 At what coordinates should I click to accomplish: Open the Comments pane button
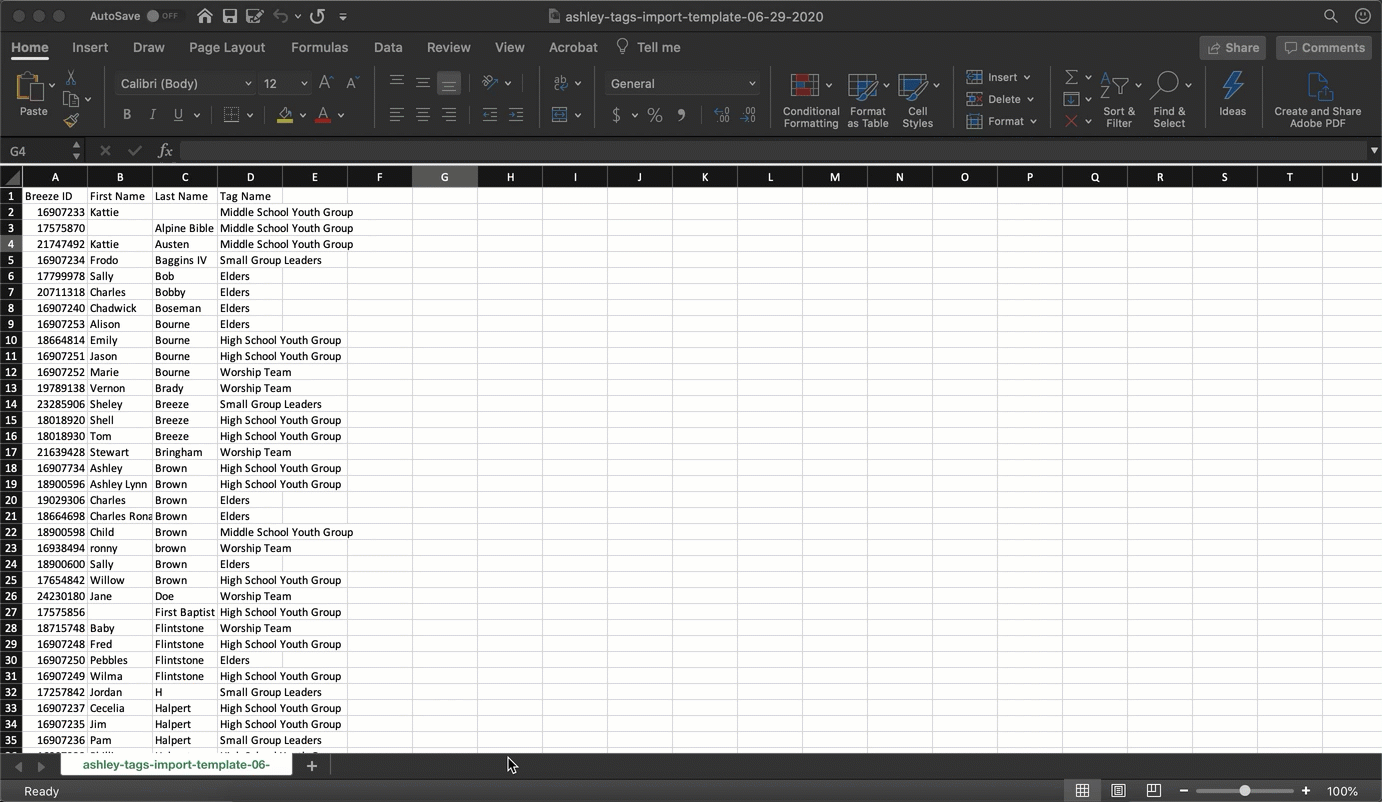[x=1323, y=47]
